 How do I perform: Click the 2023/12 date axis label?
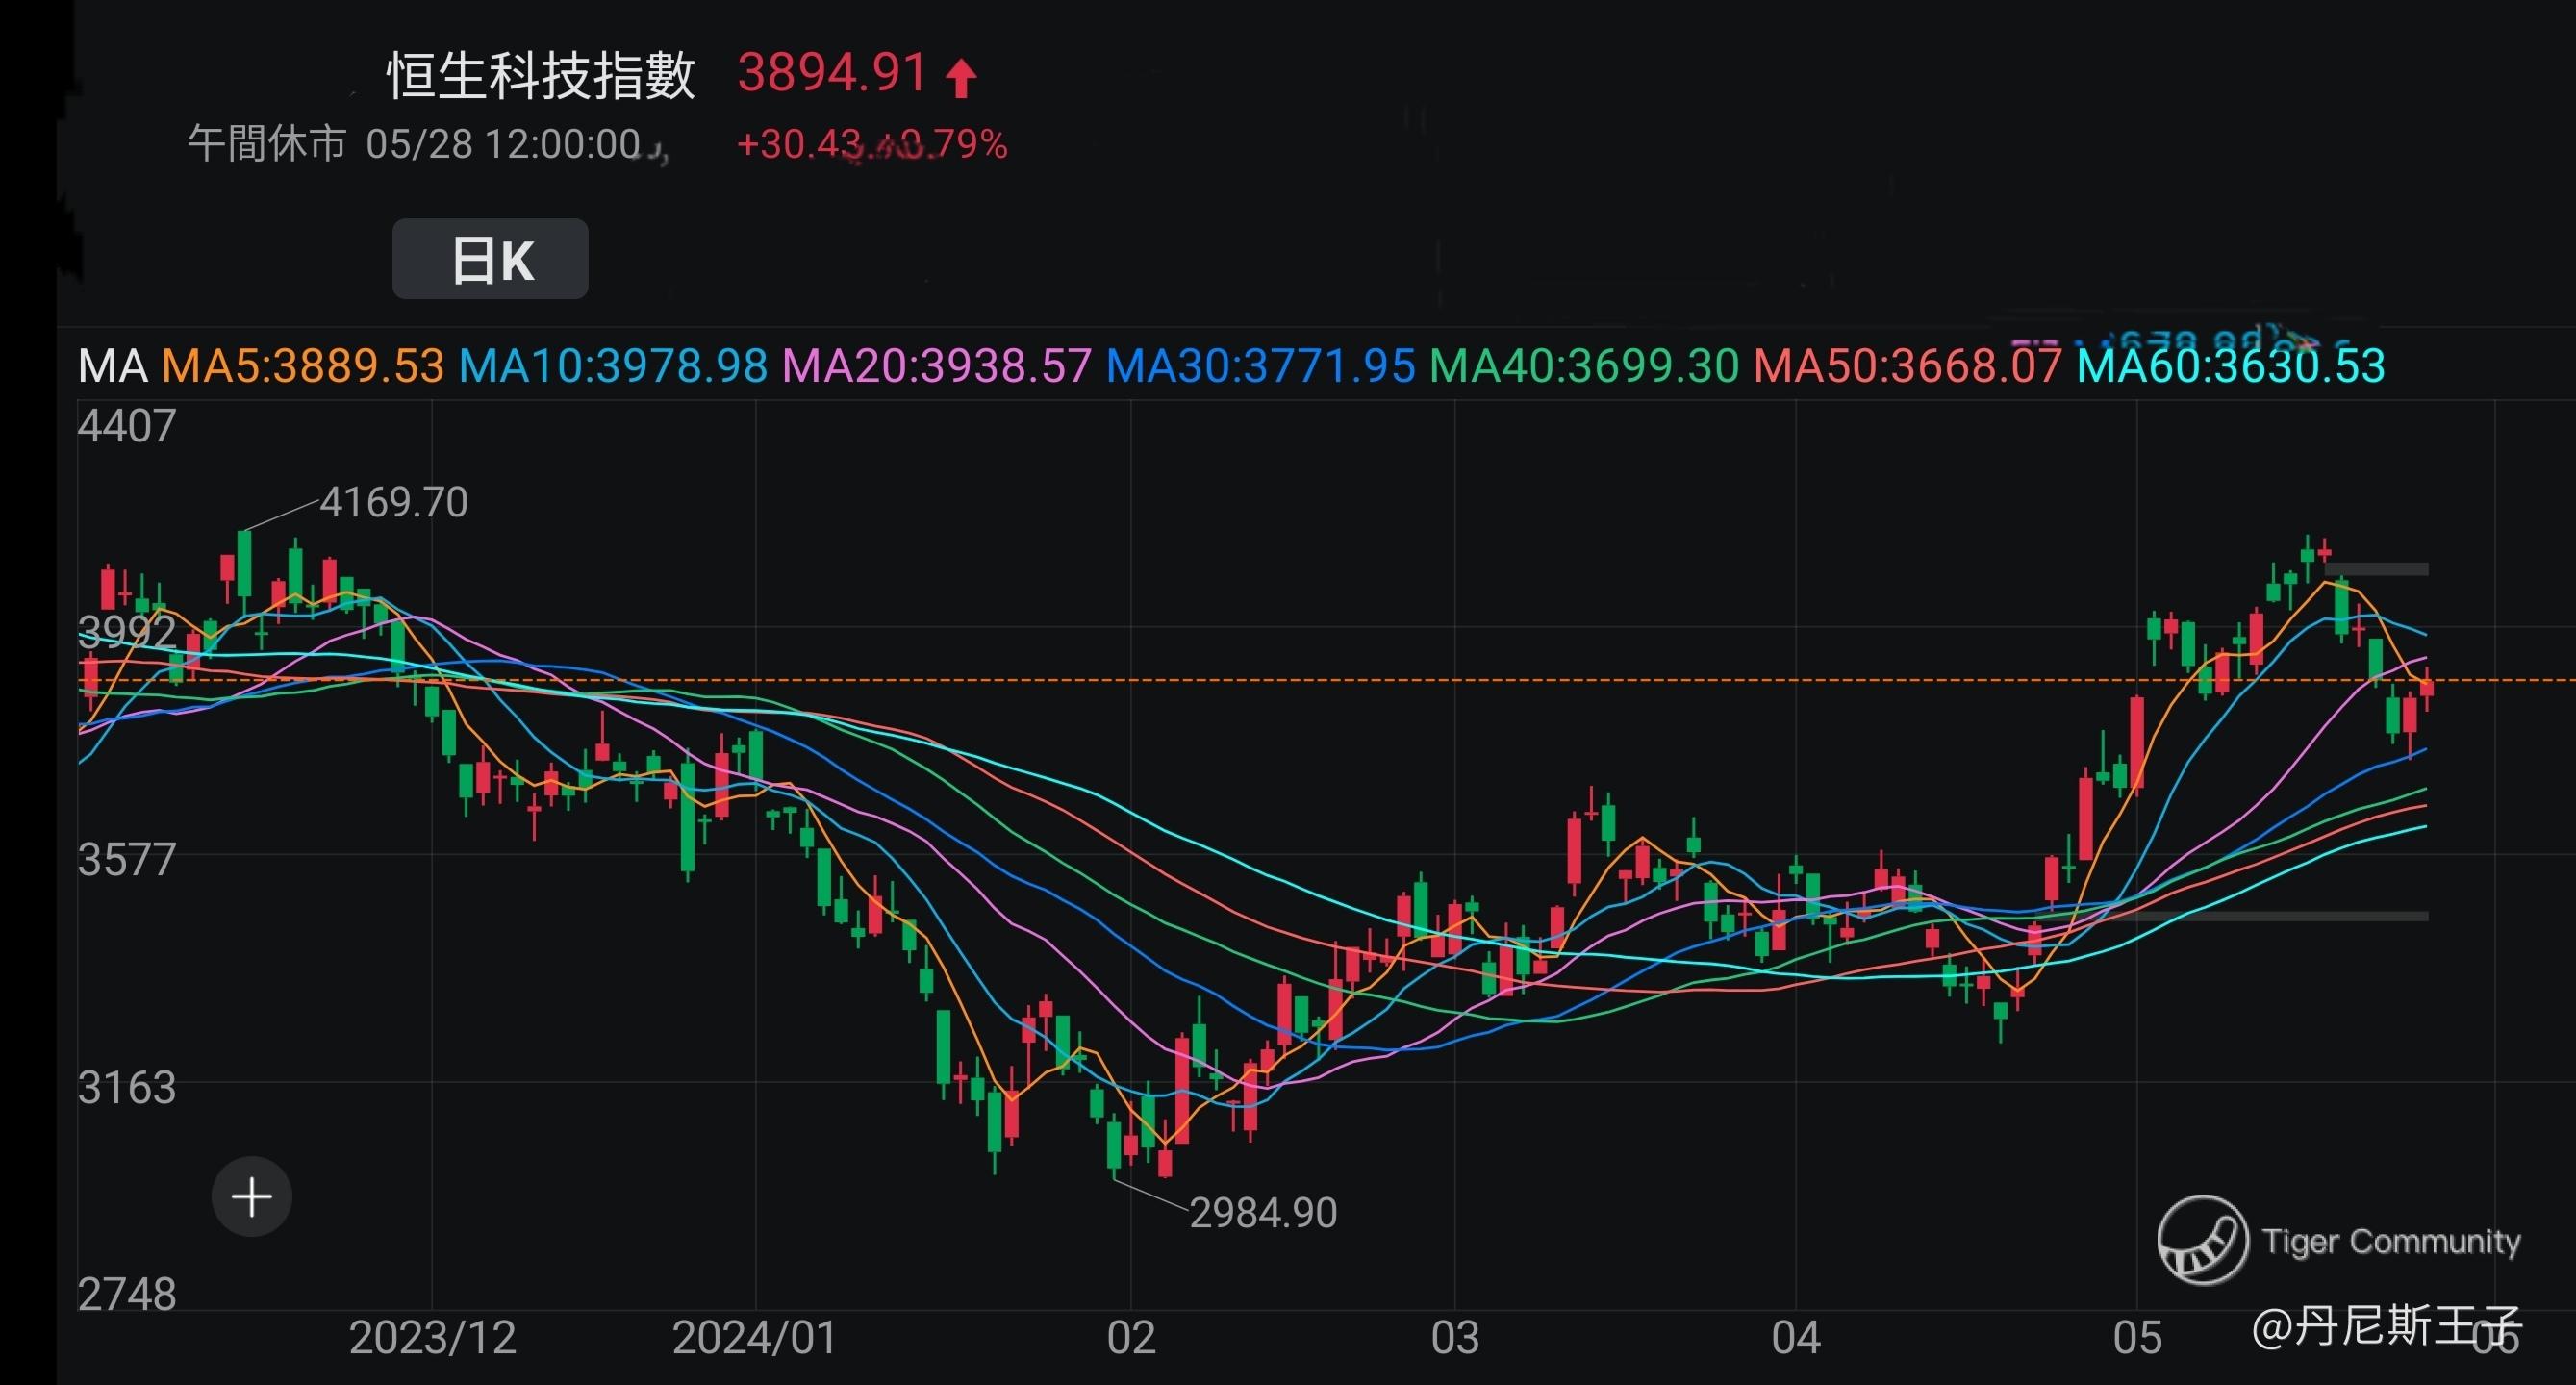(x=432, y=1337)
